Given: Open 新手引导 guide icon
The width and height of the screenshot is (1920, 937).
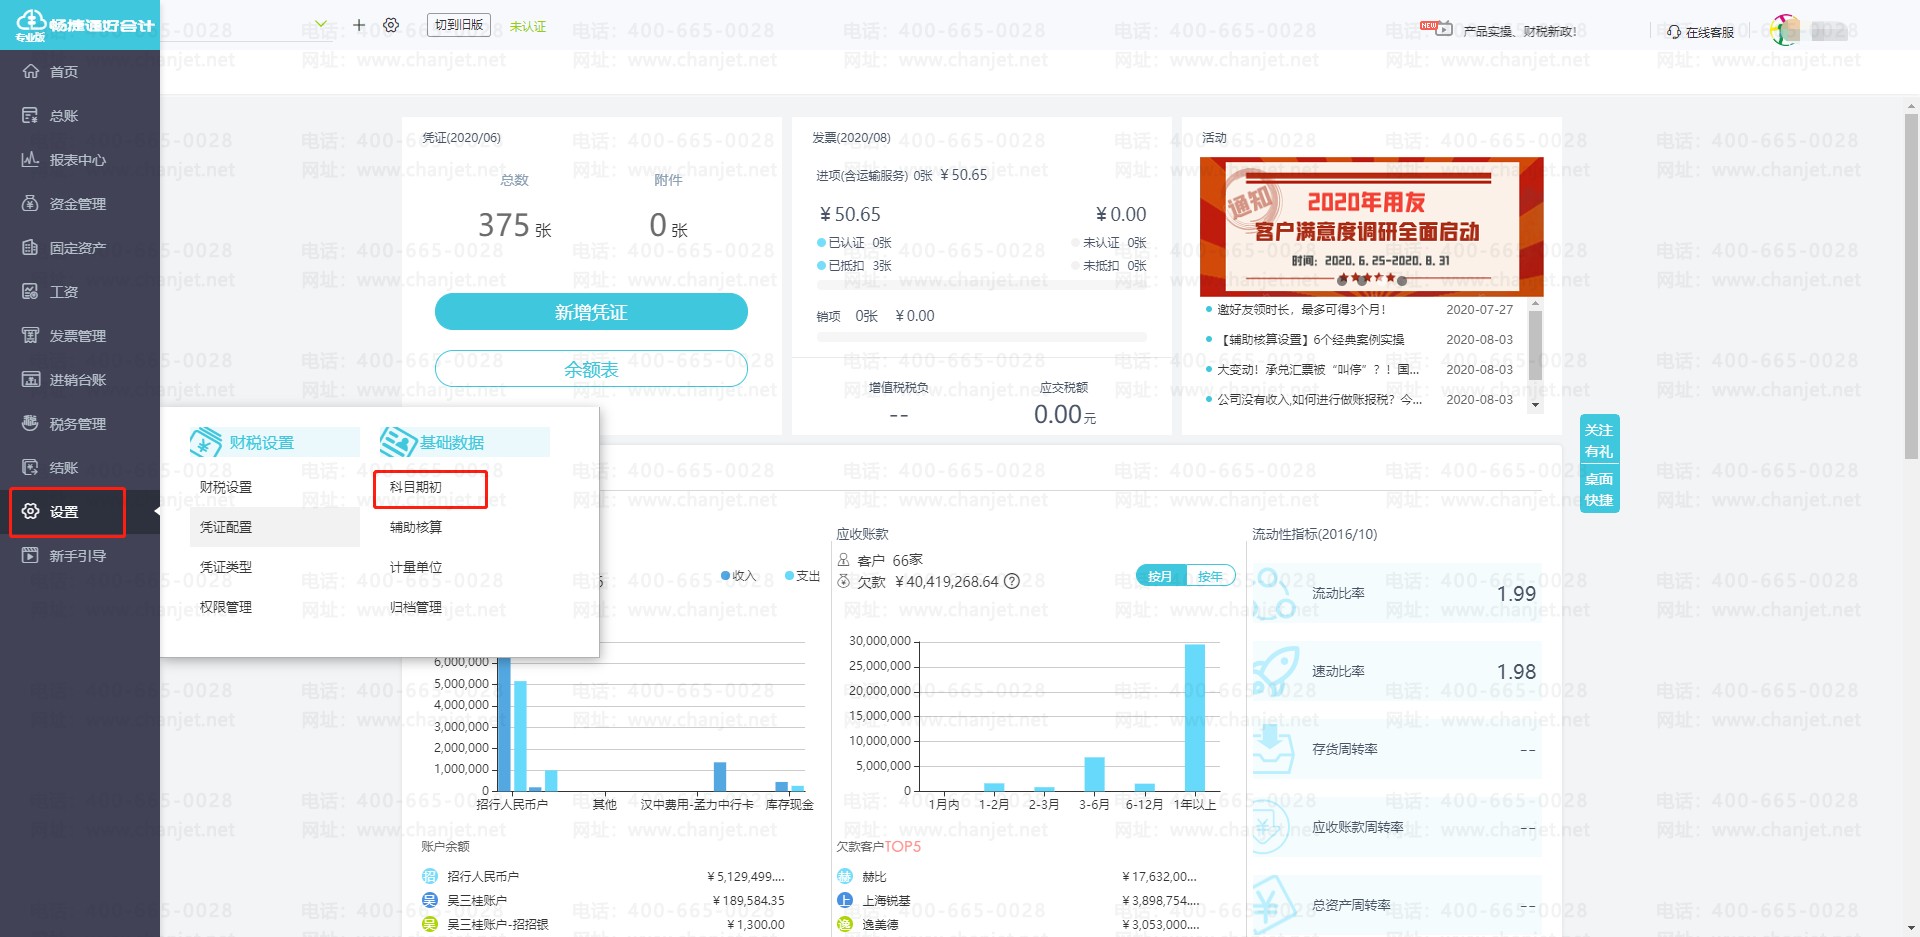Looking at the screenshot, I should pos(30,555).
